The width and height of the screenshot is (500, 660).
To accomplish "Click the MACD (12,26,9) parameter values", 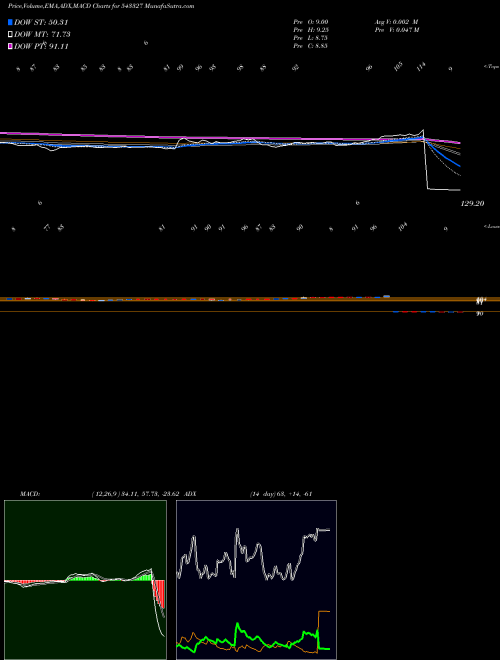I will point(136,494).
